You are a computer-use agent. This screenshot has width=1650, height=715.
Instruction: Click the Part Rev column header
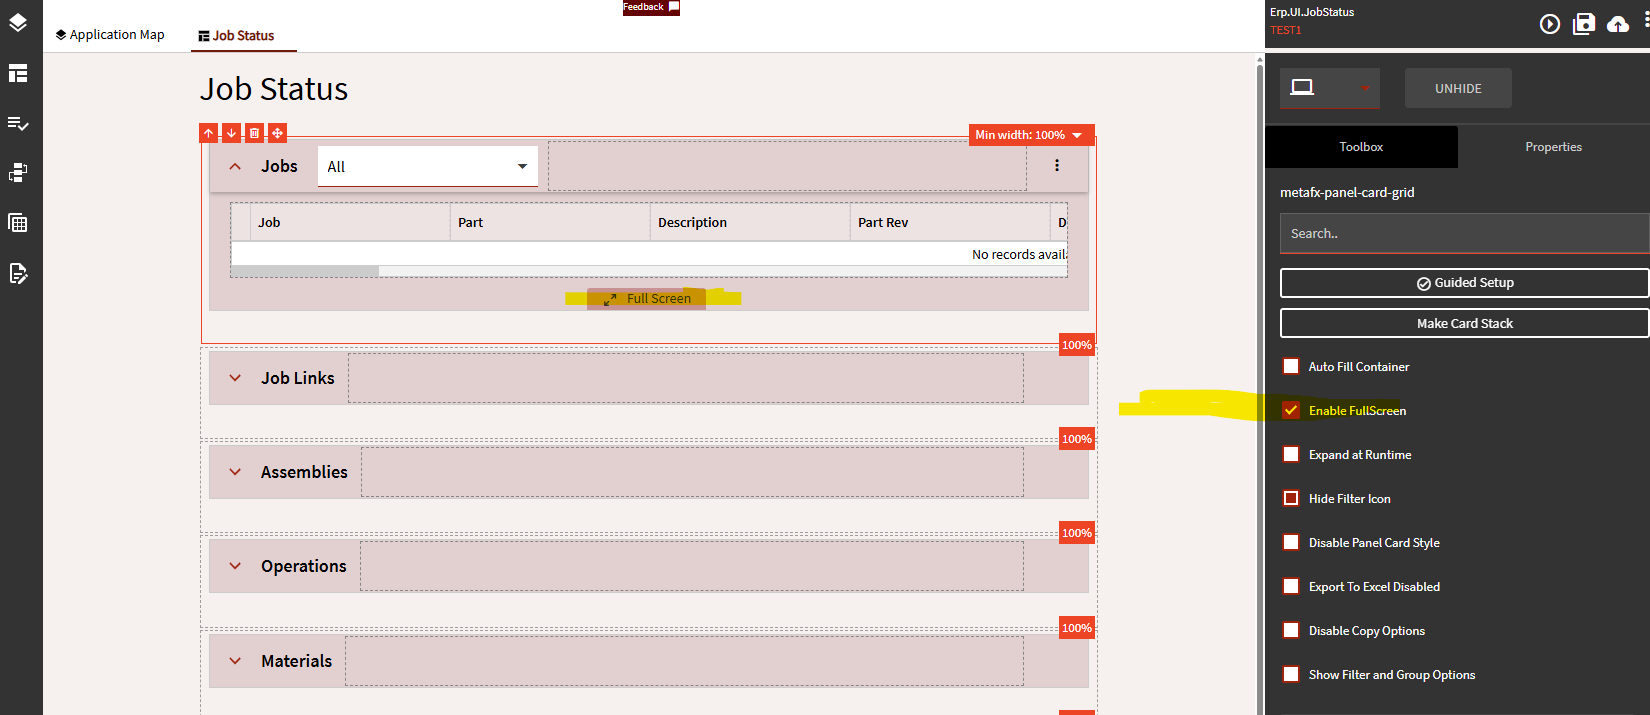(x=950, y=222)
